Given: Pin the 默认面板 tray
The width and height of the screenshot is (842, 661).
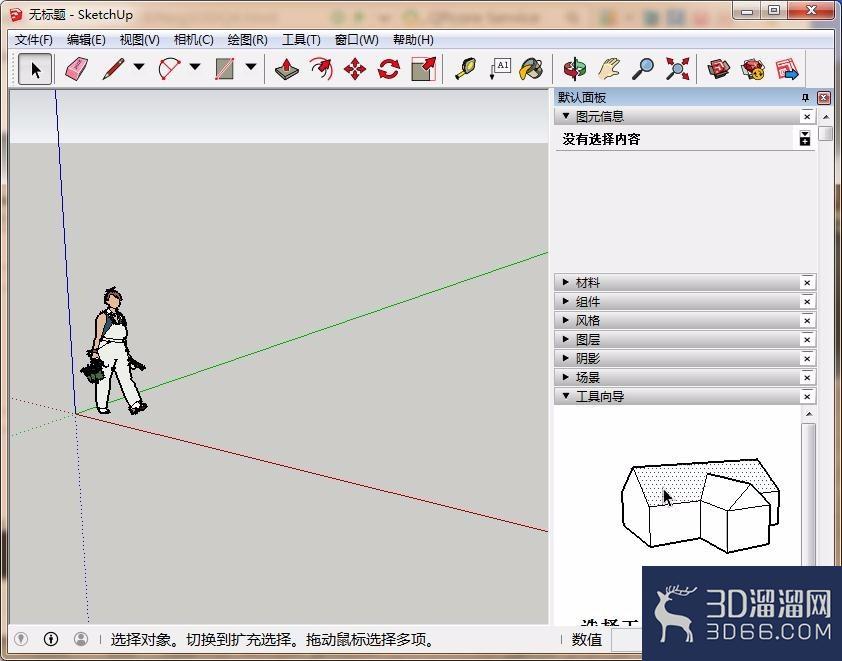Looking at the screenshot, I should 805,97.
